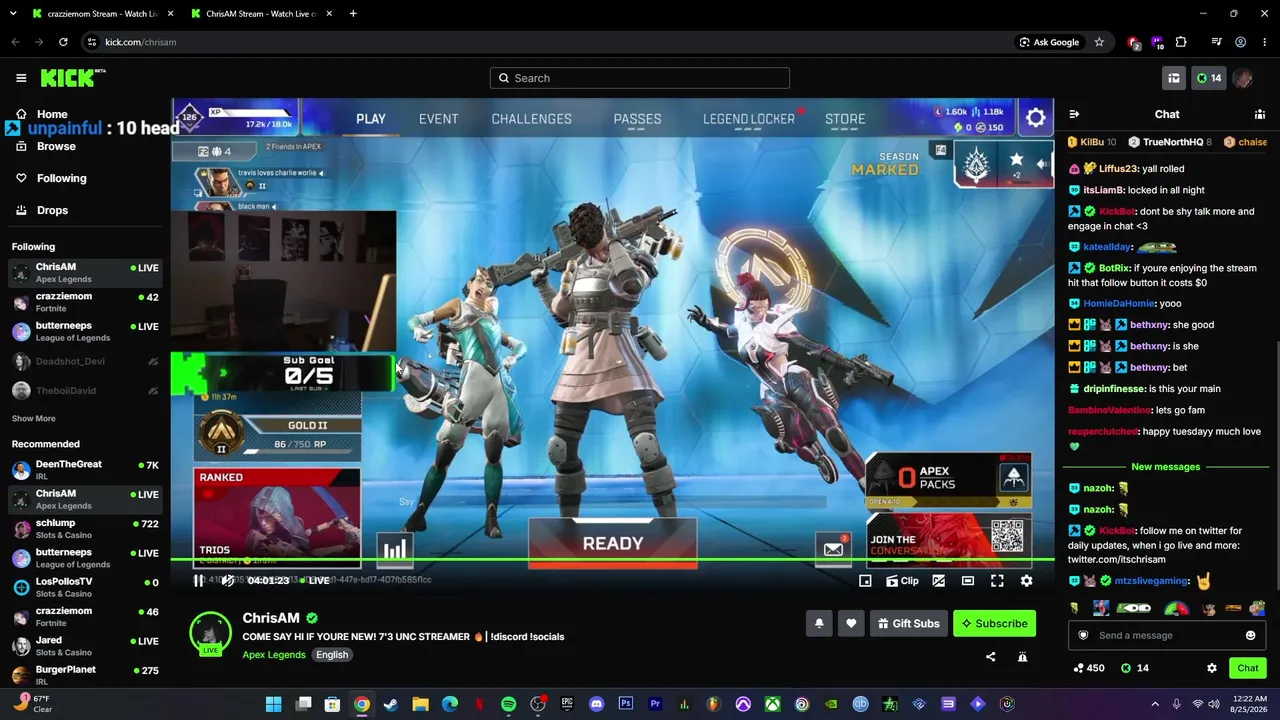Open chat identity shield icon in message box

(x=1083, y=635)
